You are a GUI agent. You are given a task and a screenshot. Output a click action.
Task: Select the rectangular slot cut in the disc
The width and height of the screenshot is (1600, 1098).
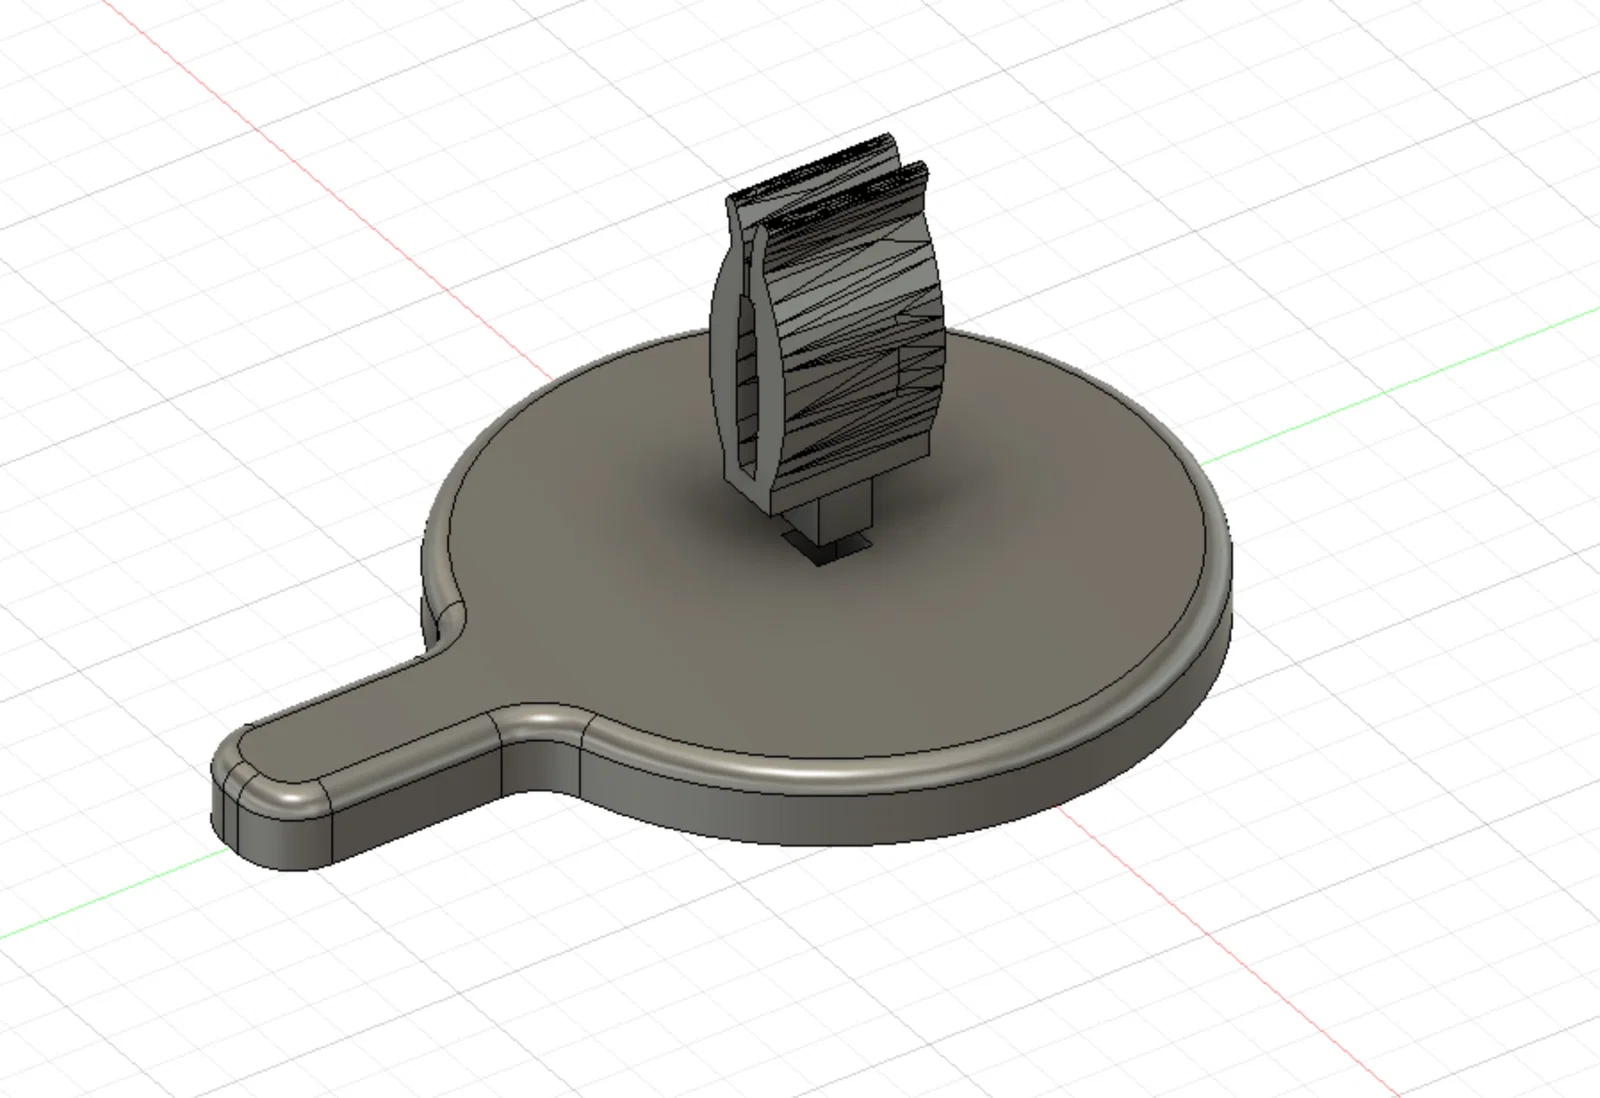point(826,547)
